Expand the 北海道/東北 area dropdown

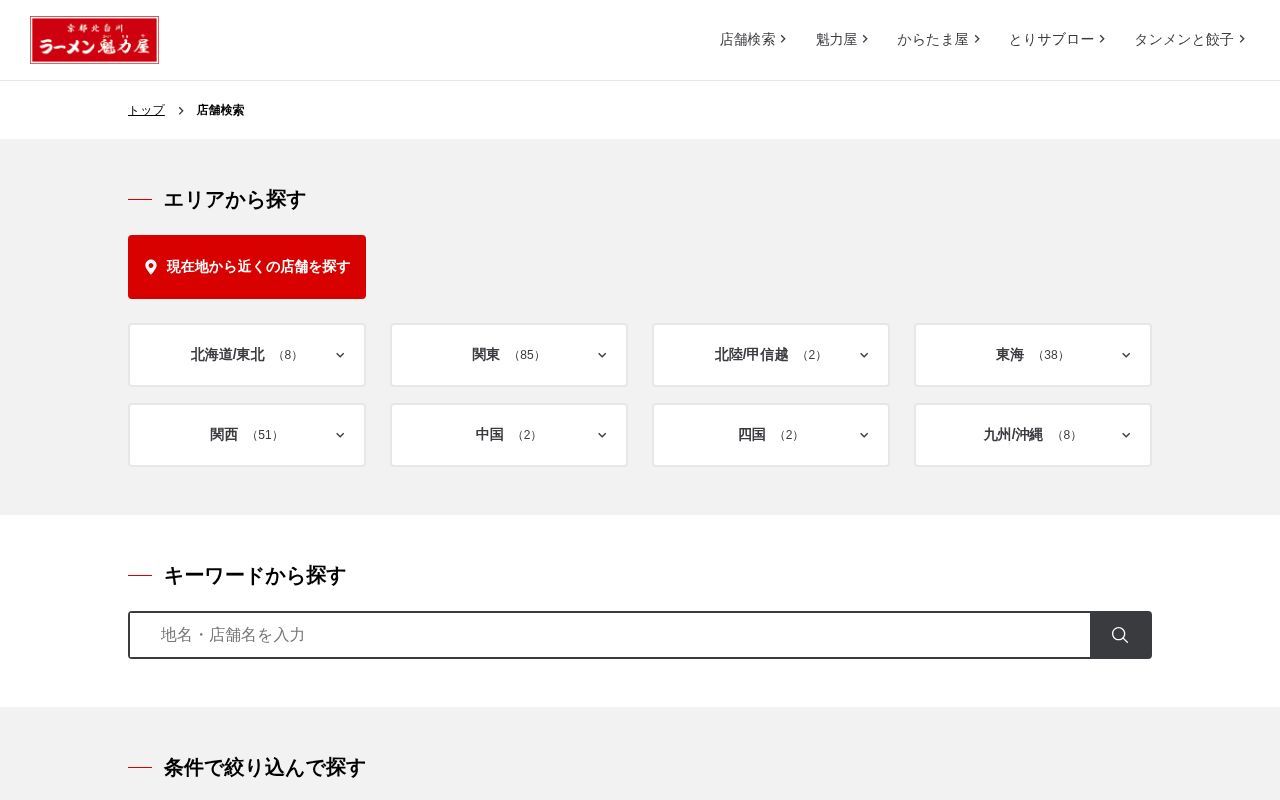247,355
